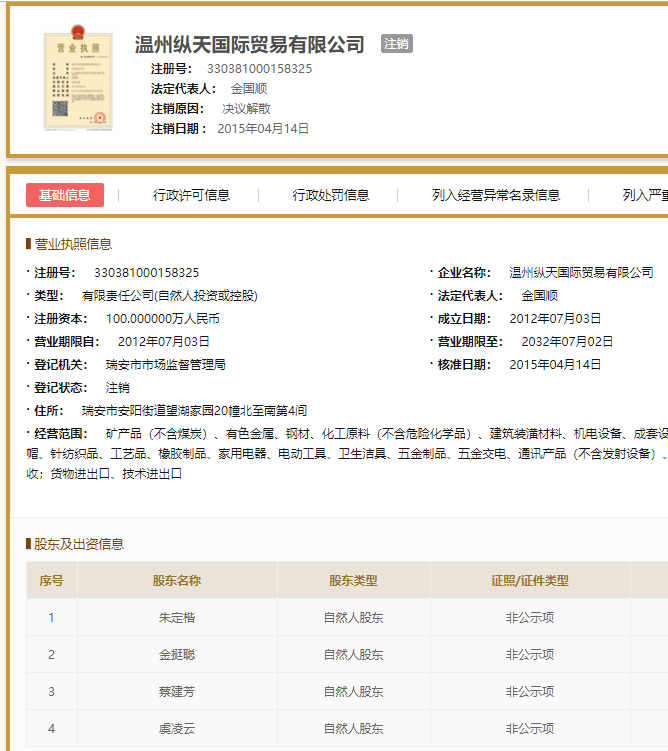Viewport: 668px width, 751px height.
Task: Switch to 行政处罚信息 tab
Action: click(x=331, y=195)
